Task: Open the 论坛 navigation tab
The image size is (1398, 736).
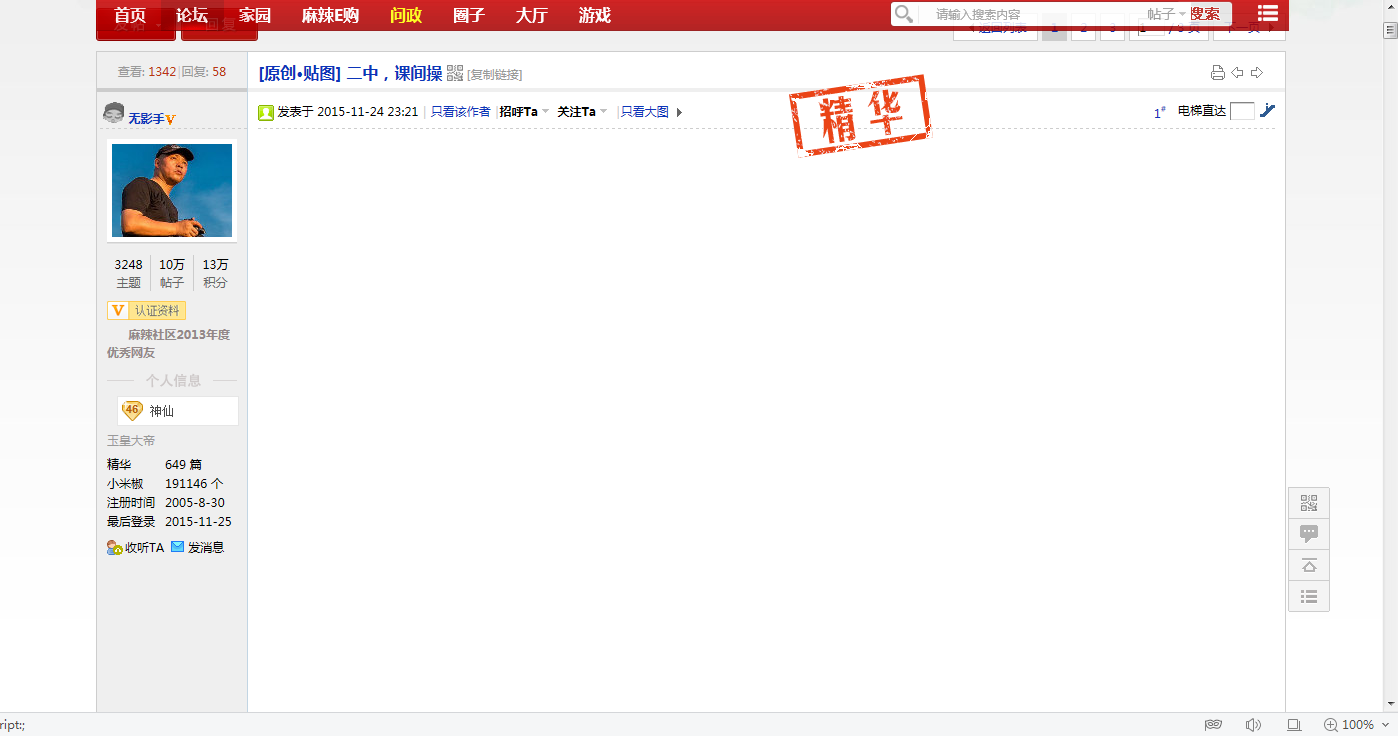Action: point(192,15)
